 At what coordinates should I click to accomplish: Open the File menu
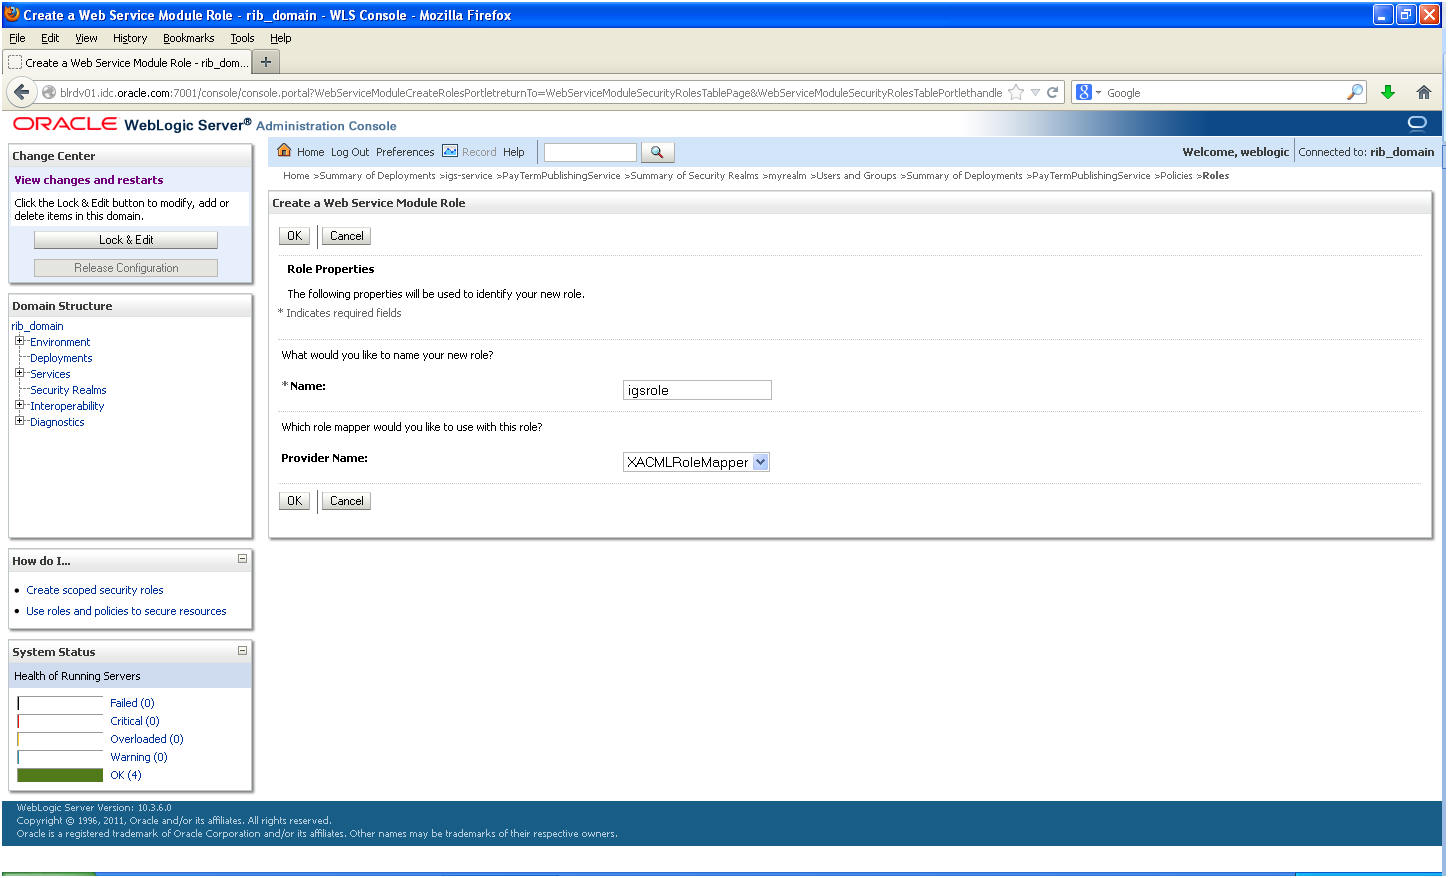click(x=17, y=38)
